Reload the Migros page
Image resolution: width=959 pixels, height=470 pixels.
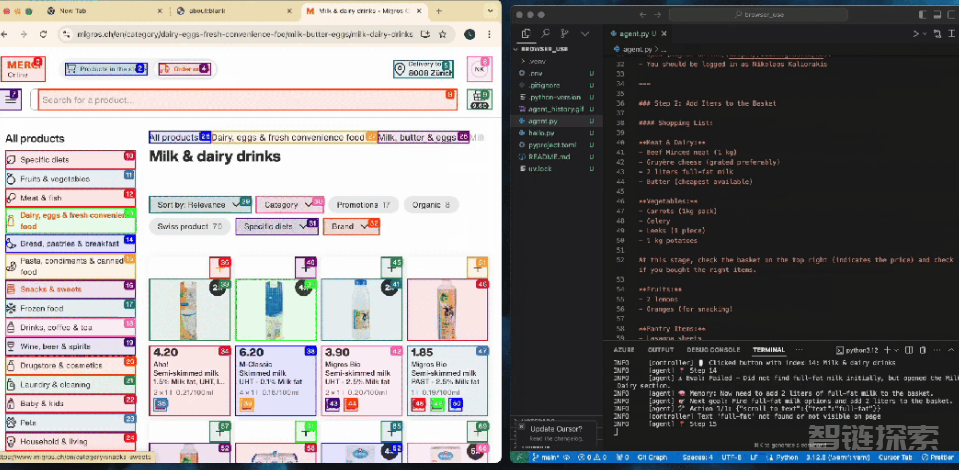pyautogui.click(x=43, y=34)
